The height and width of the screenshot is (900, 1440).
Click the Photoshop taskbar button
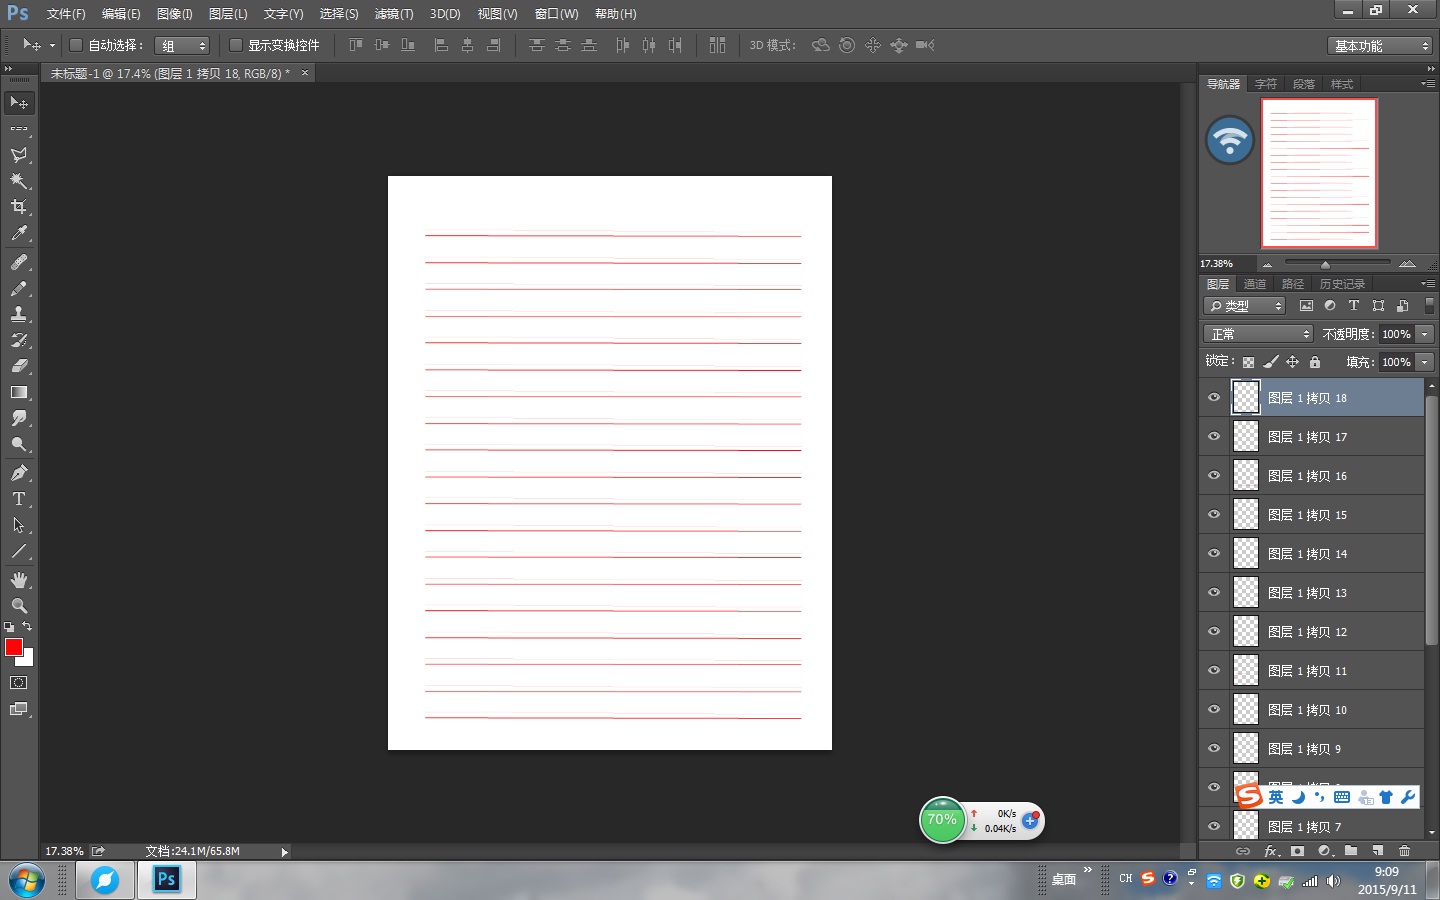[166, 880]
